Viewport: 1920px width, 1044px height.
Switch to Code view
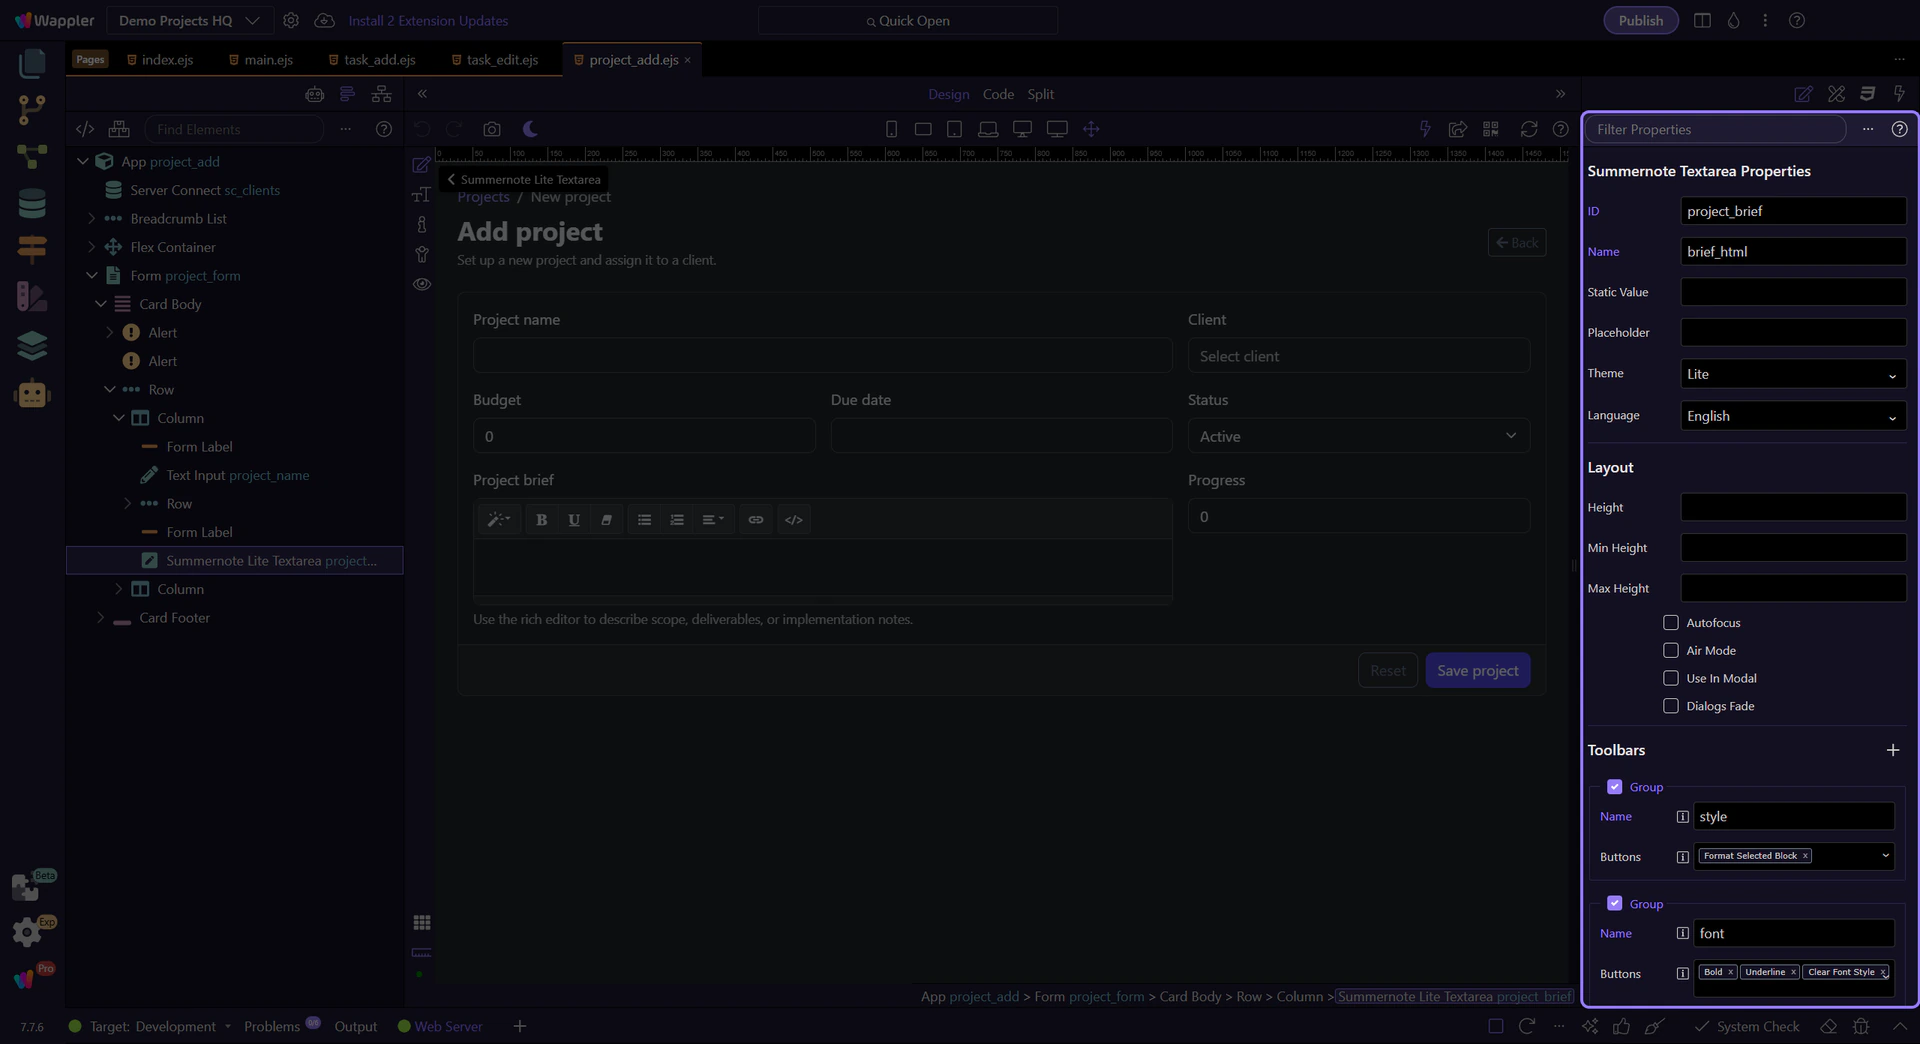coord(997,94)
